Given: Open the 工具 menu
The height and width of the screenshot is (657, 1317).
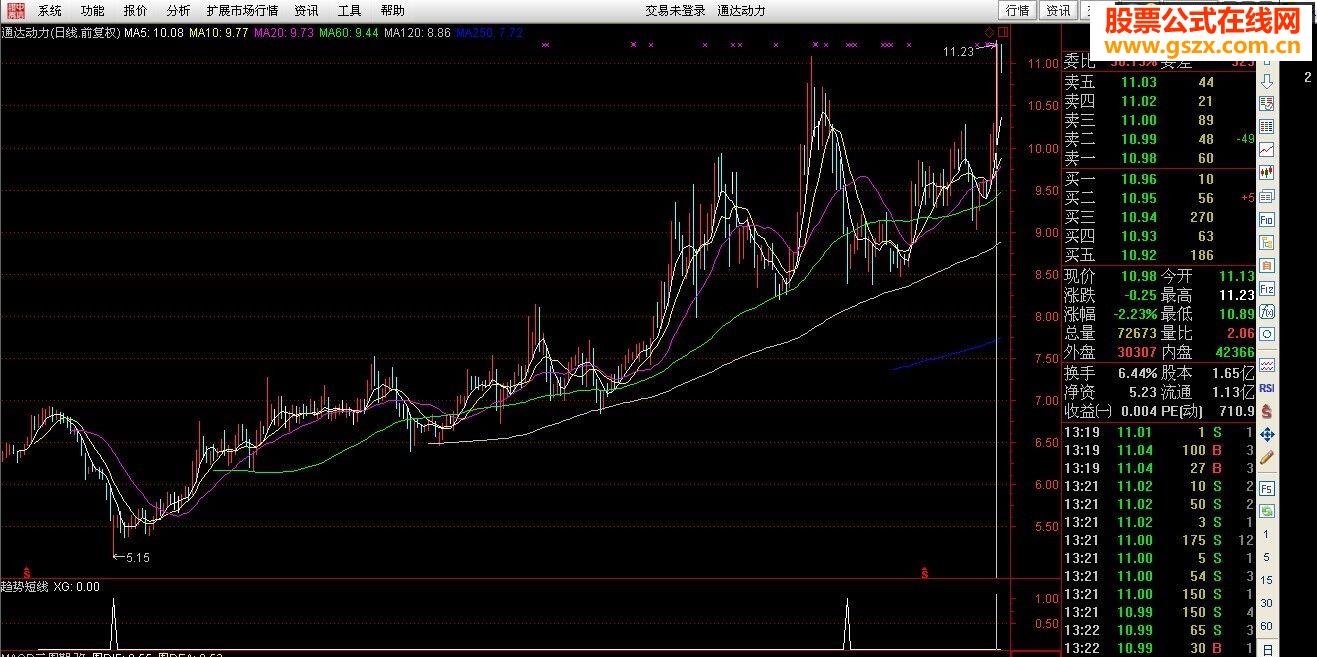Looking at the screenshot, I should 349,11.
